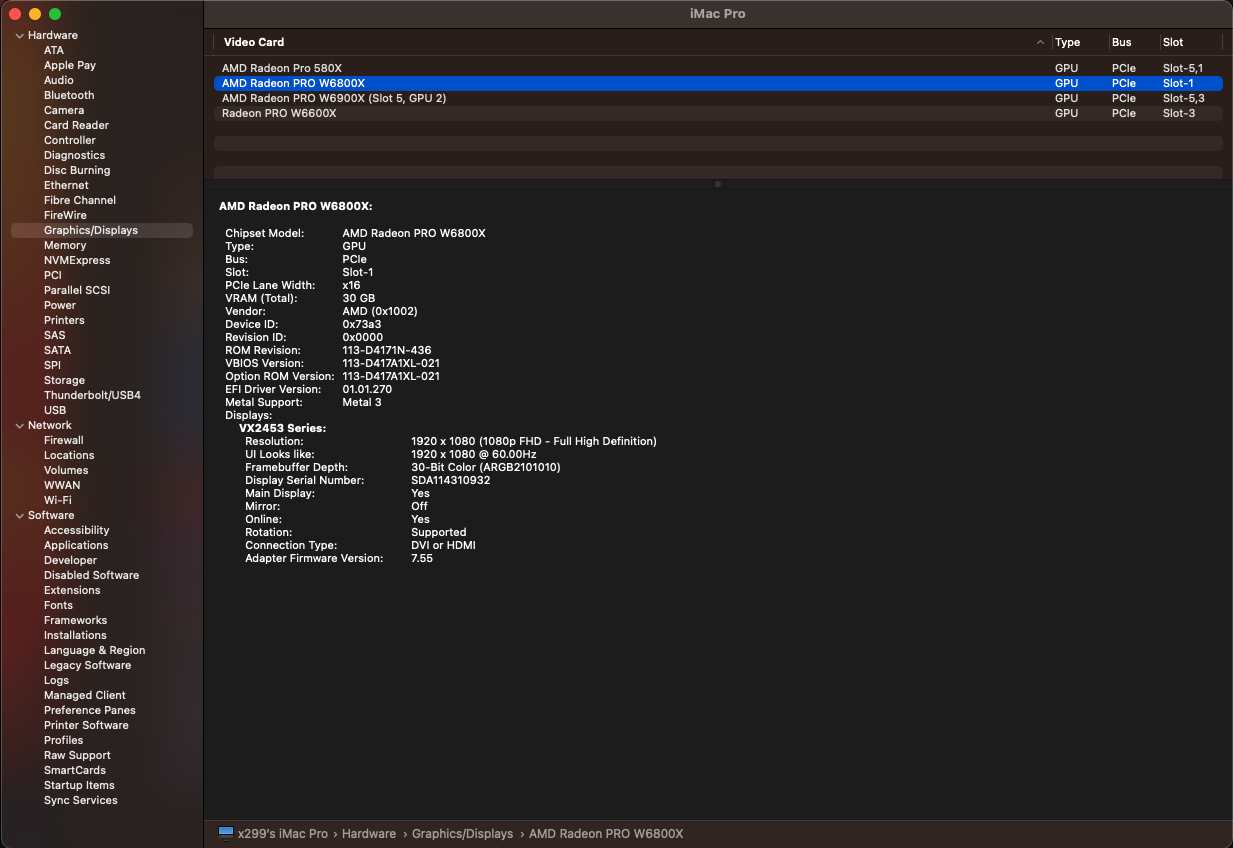The width and height of the screenshot is (1233, 848).
Task: Sort by Slot column header
Action: 1173,42
